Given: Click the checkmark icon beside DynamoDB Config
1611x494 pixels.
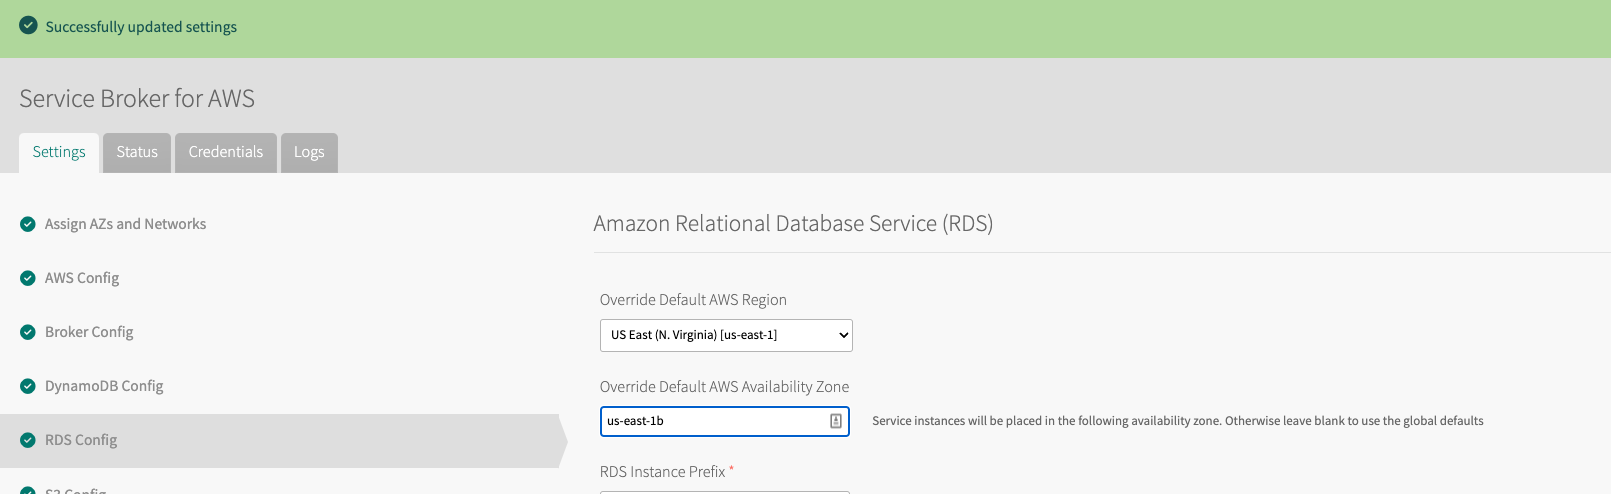Looking at the screenshot, I should (x=28, y=386).
